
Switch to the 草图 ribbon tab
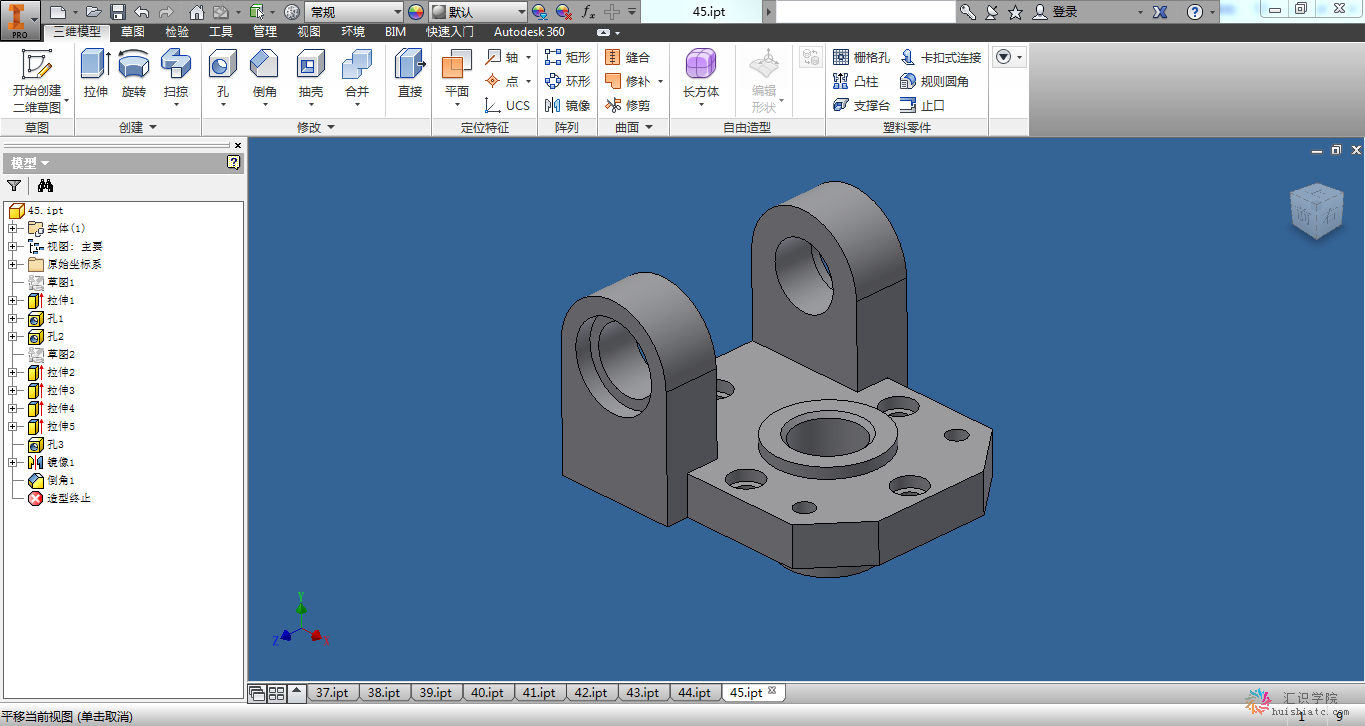133,32
